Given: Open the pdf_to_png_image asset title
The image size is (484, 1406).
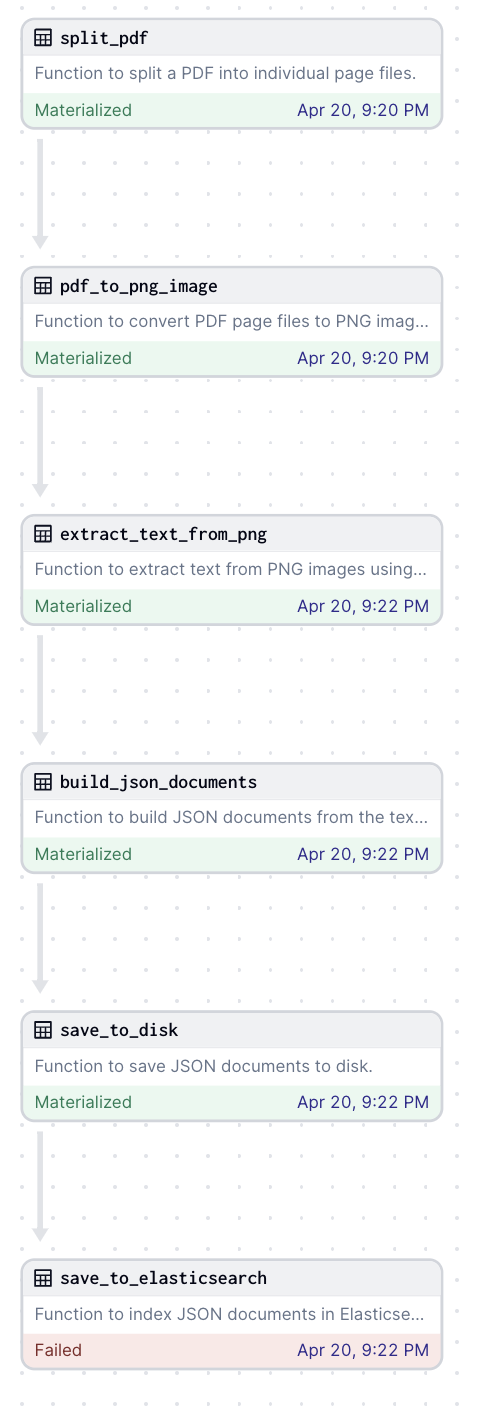Looking at the screenshot, I should point(139,286).
